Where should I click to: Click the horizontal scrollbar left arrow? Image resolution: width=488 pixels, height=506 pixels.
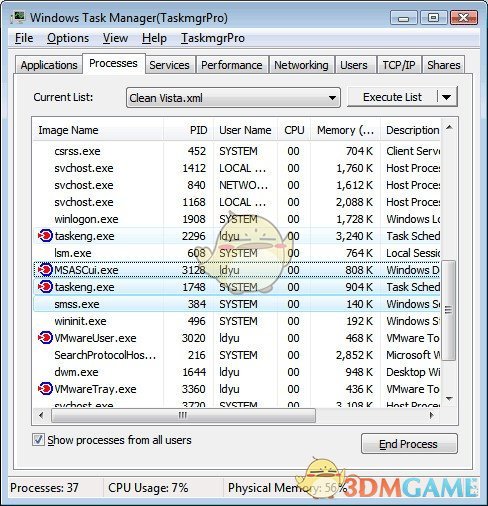41,416
